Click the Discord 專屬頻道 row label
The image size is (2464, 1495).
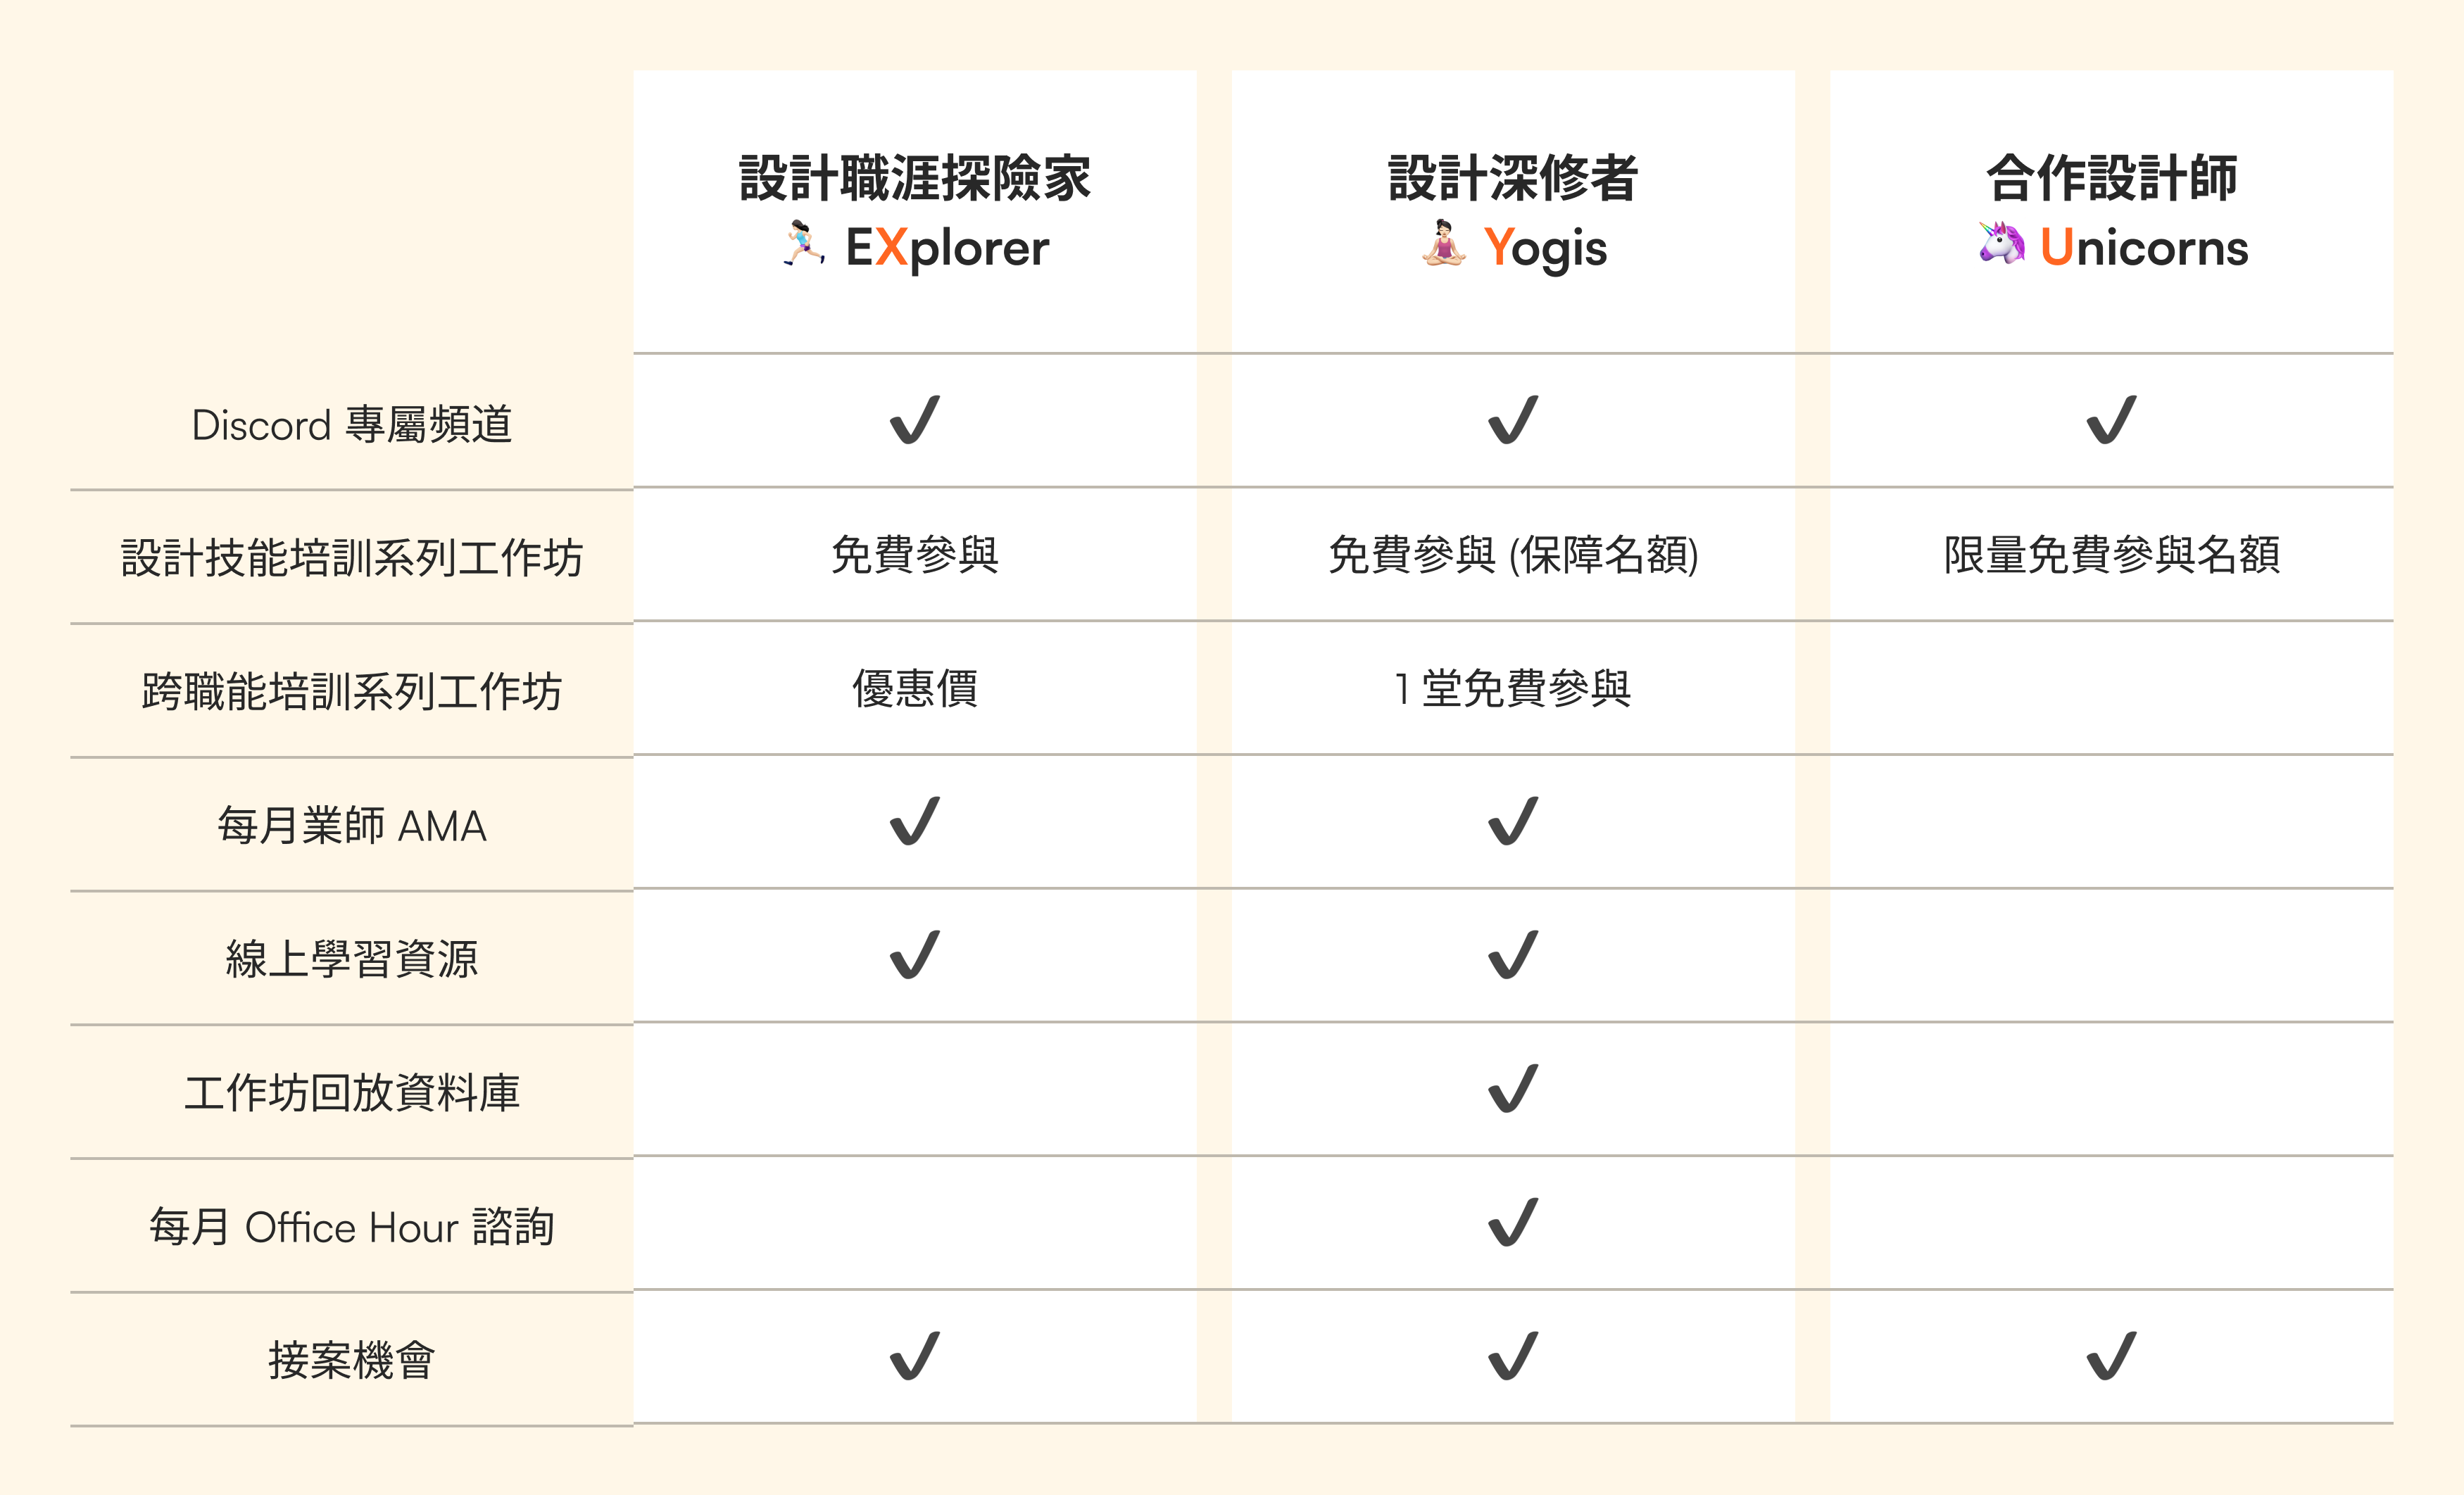pos(351,425)
